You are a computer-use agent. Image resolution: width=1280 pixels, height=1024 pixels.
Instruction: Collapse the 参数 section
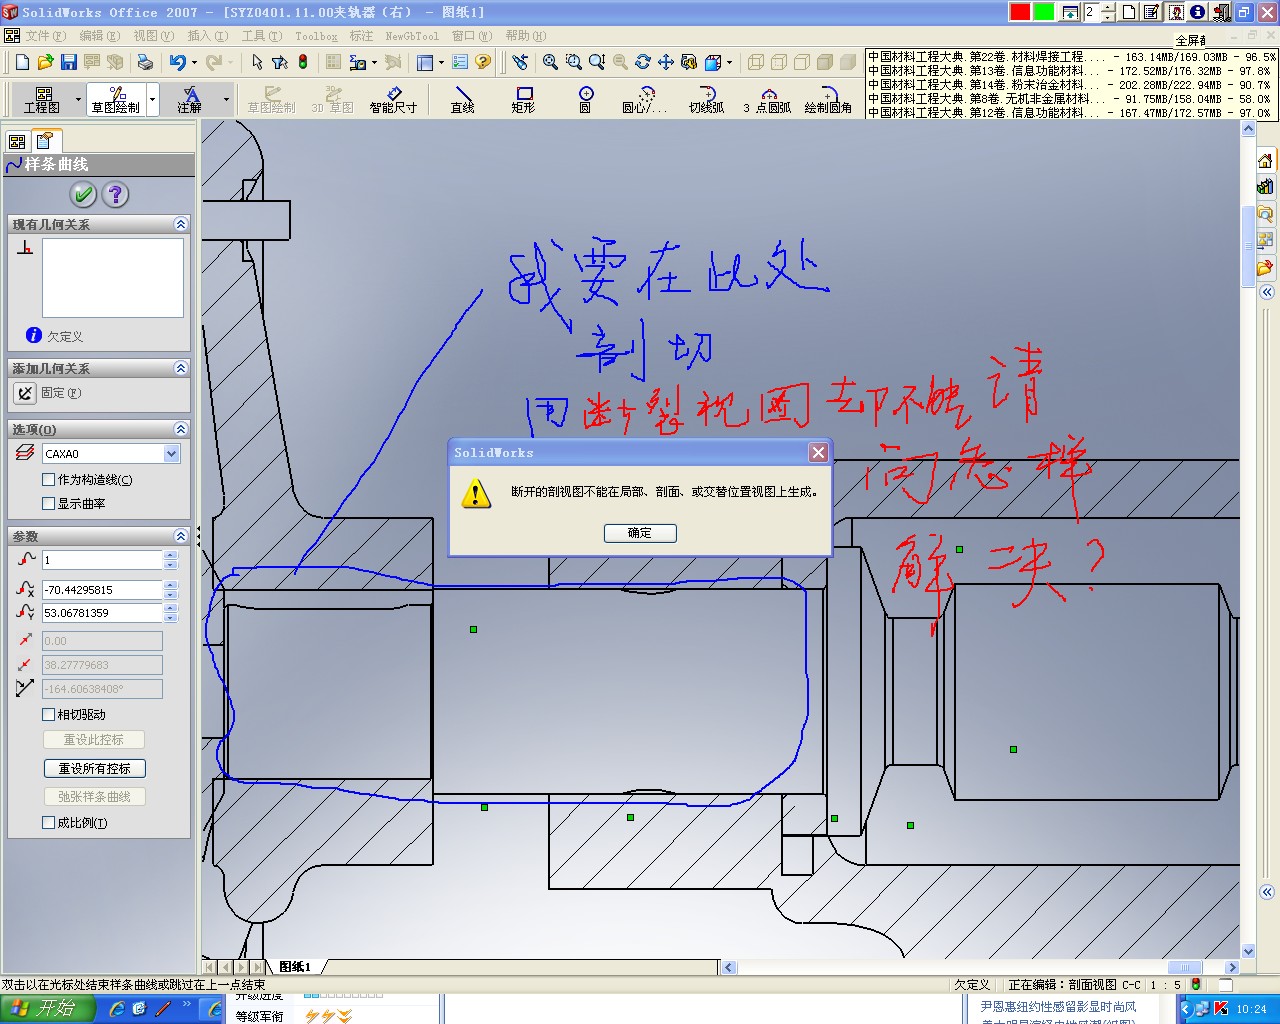coord(181,536)
